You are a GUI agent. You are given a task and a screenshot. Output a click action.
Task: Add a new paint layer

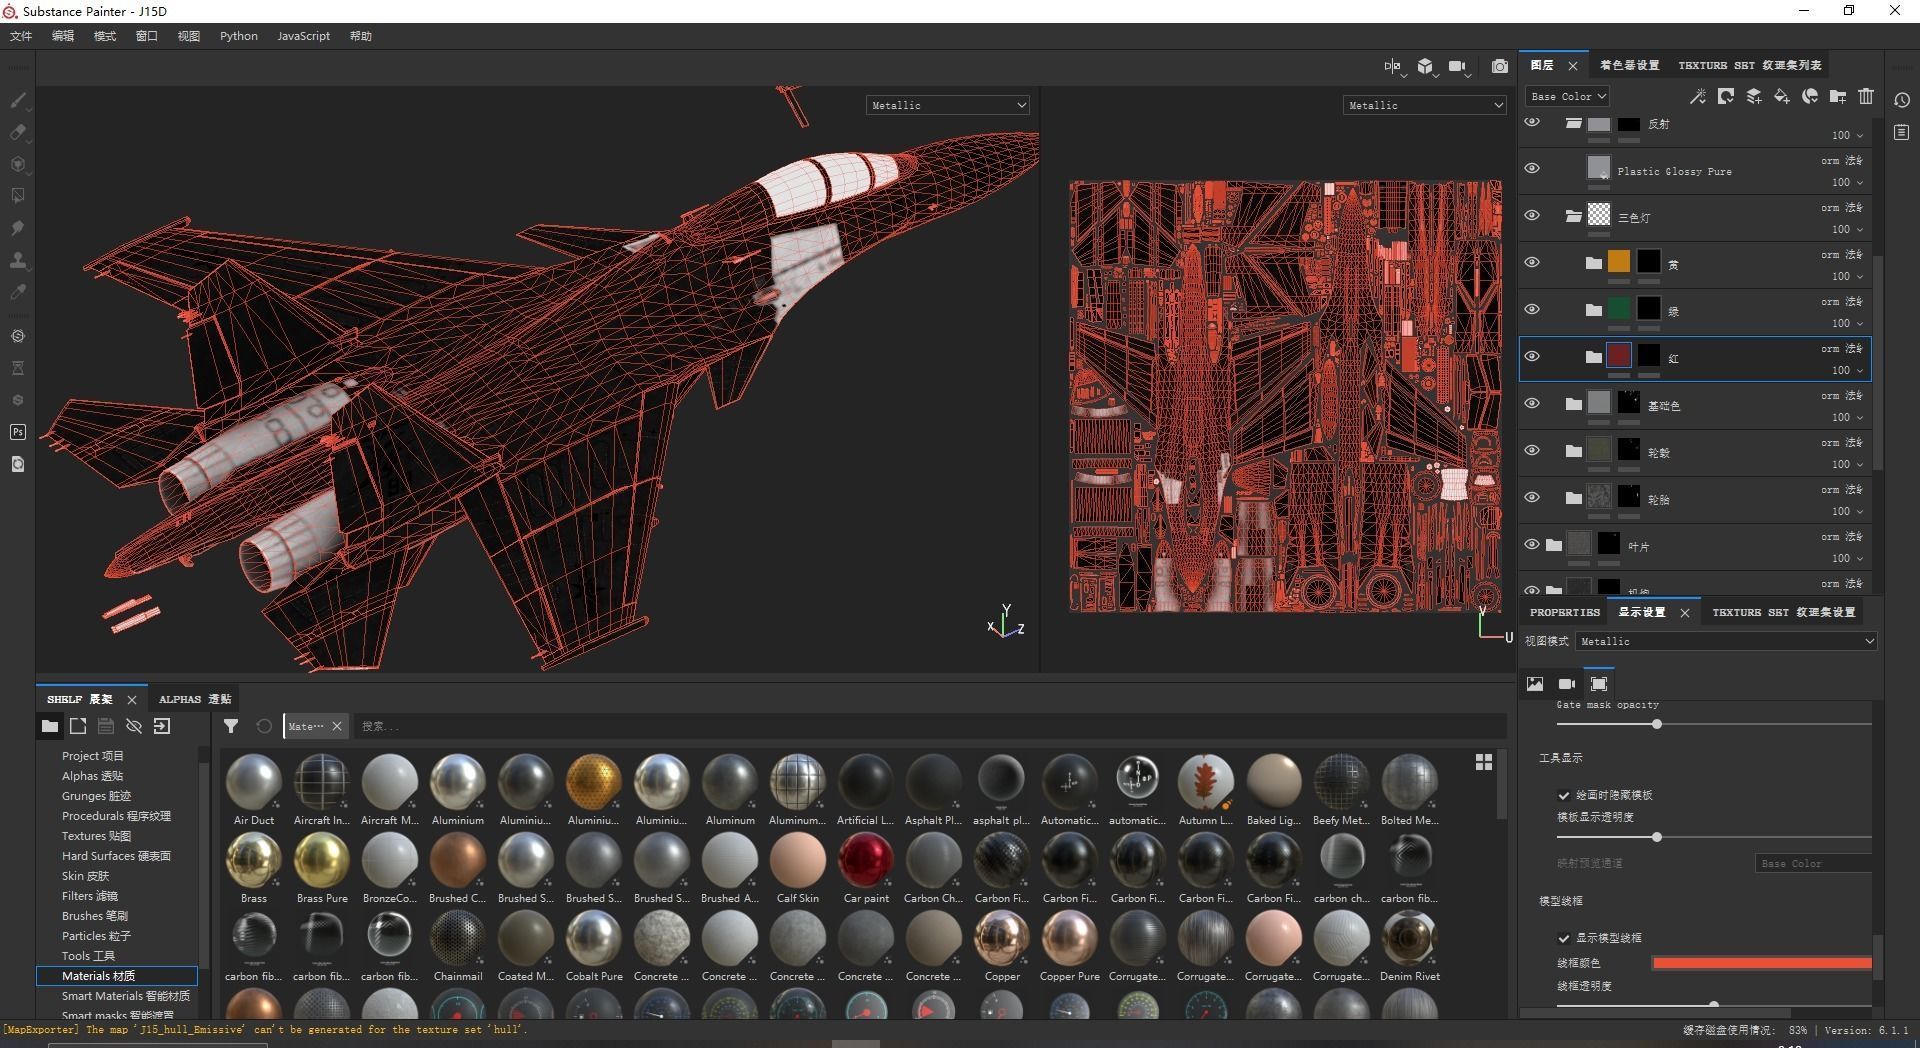tap(1754, 96)
